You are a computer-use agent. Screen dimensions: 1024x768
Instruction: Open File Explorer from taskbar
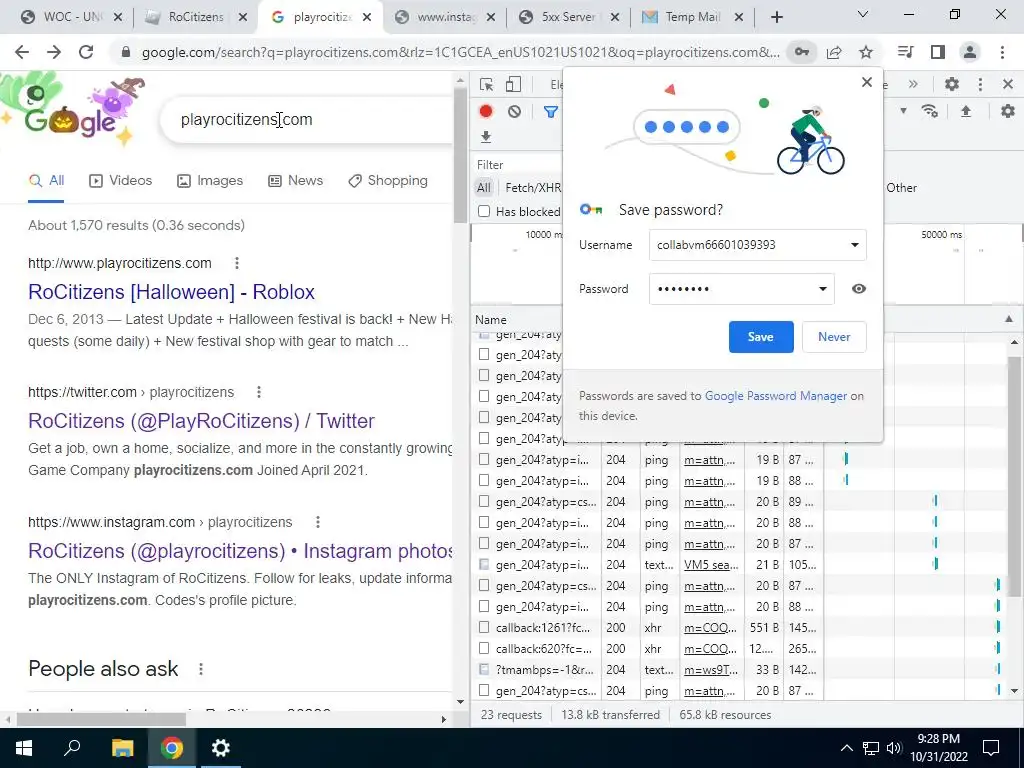click(x=122, y=748)
